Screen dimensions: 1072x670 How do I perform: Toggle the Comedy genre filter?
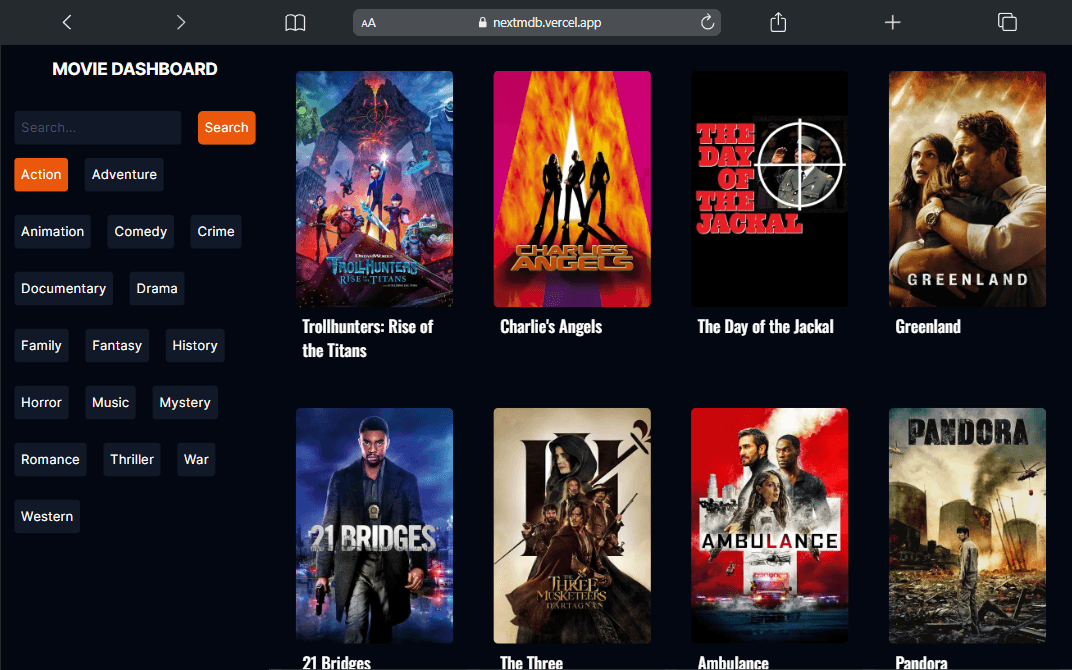140,231
